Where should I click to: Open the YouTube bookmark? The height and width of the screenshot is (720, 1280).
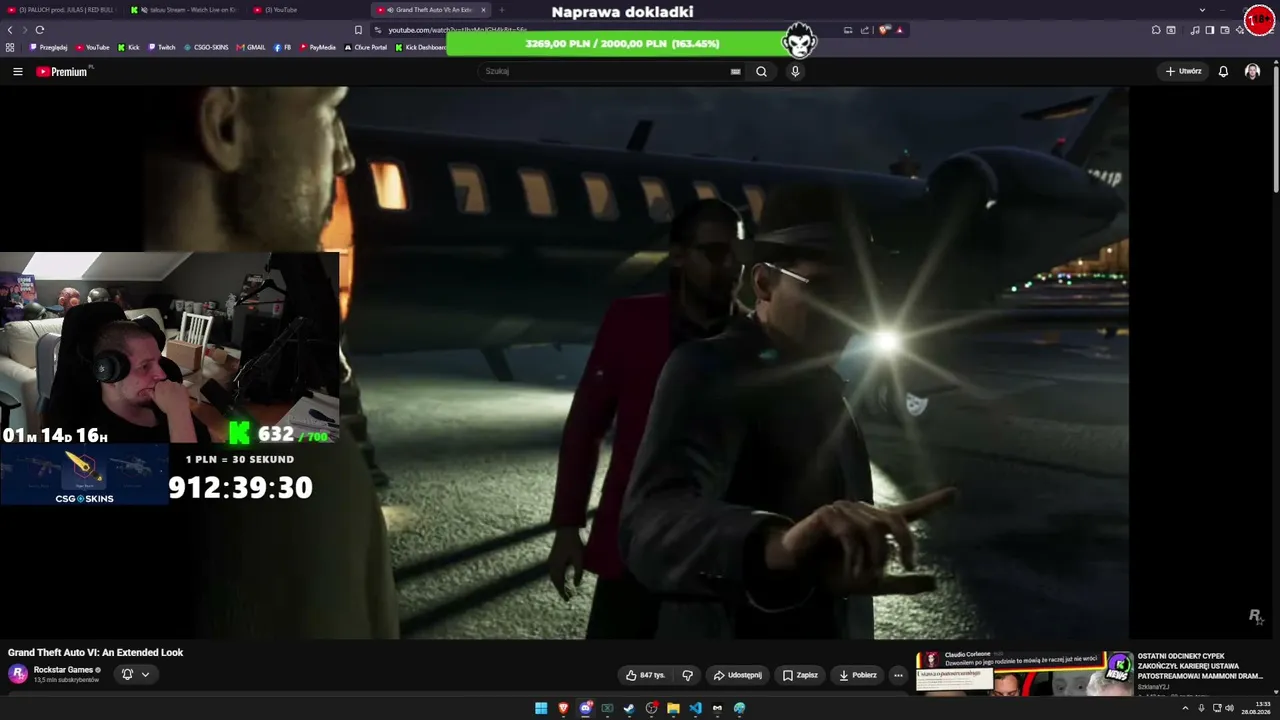coord(93,47)
